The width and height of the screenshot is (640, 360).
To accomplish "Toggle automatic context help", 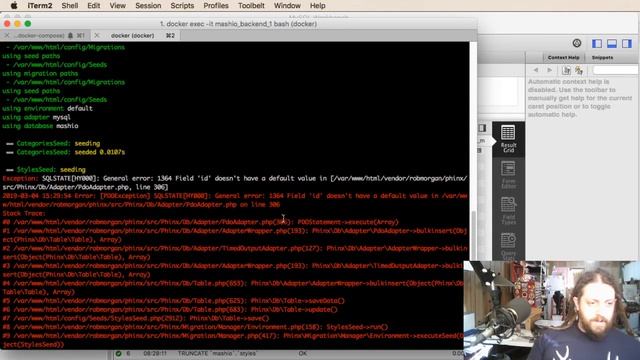I will click(579, 70).
